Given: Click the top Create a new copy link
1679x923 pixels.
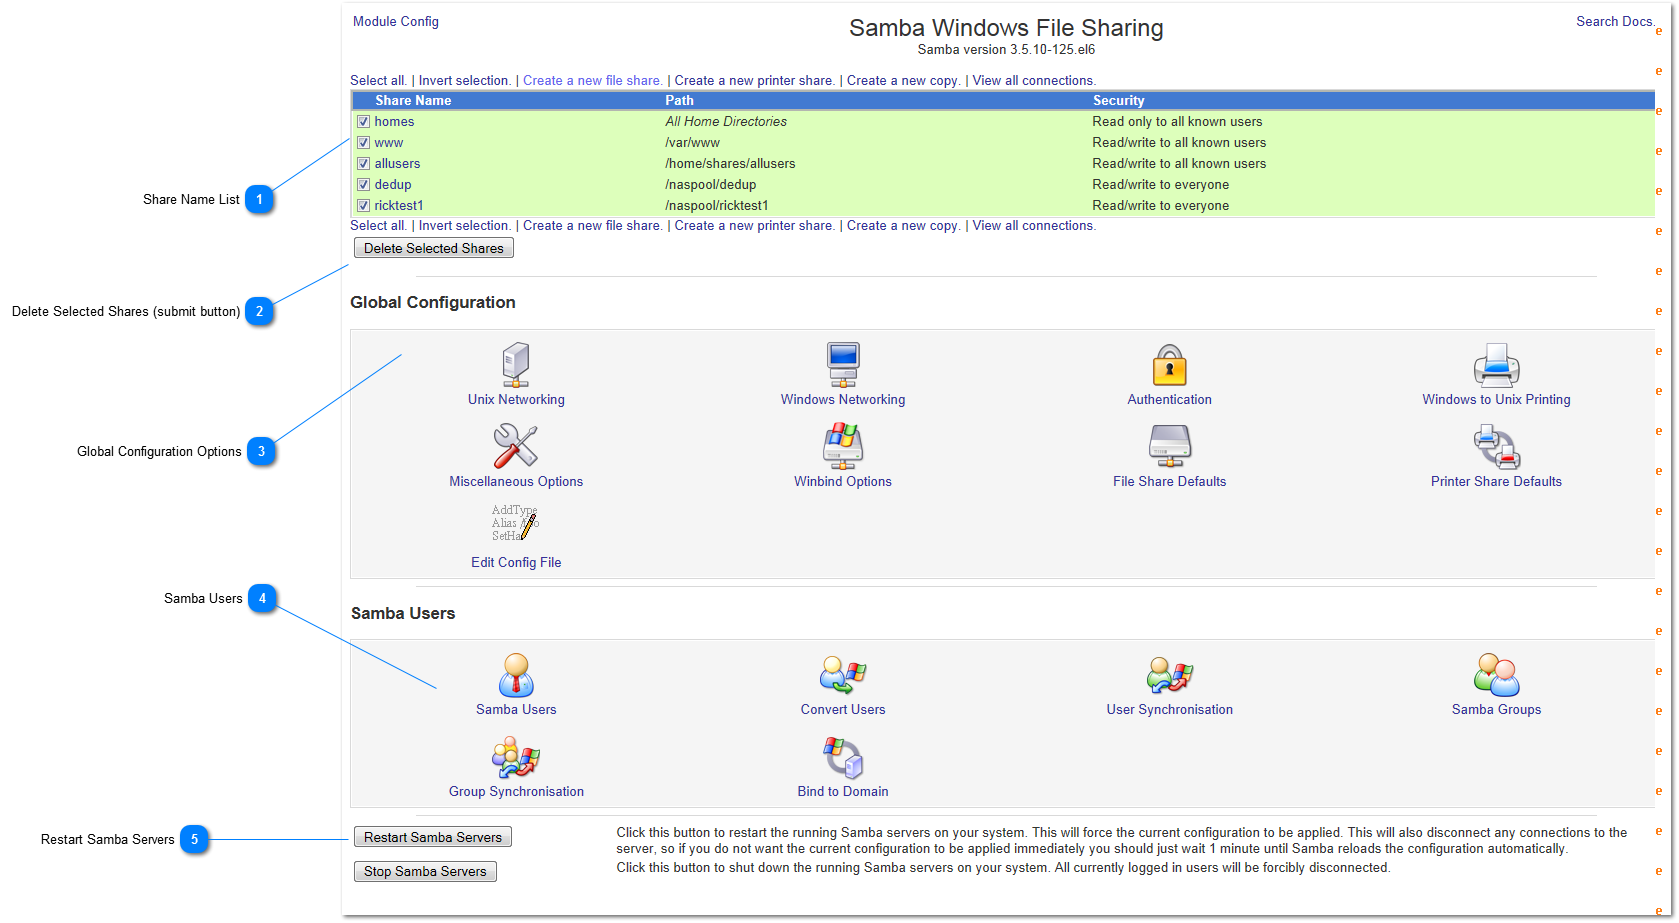Looking at the screenshot, I should point(903,80).
